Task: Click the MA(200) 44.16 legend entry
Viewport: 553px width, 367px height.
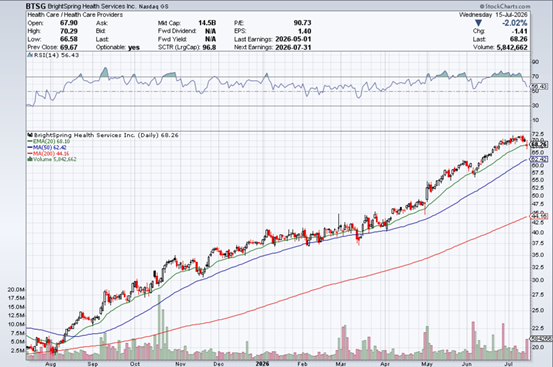Action: click(x=48, y=153)
